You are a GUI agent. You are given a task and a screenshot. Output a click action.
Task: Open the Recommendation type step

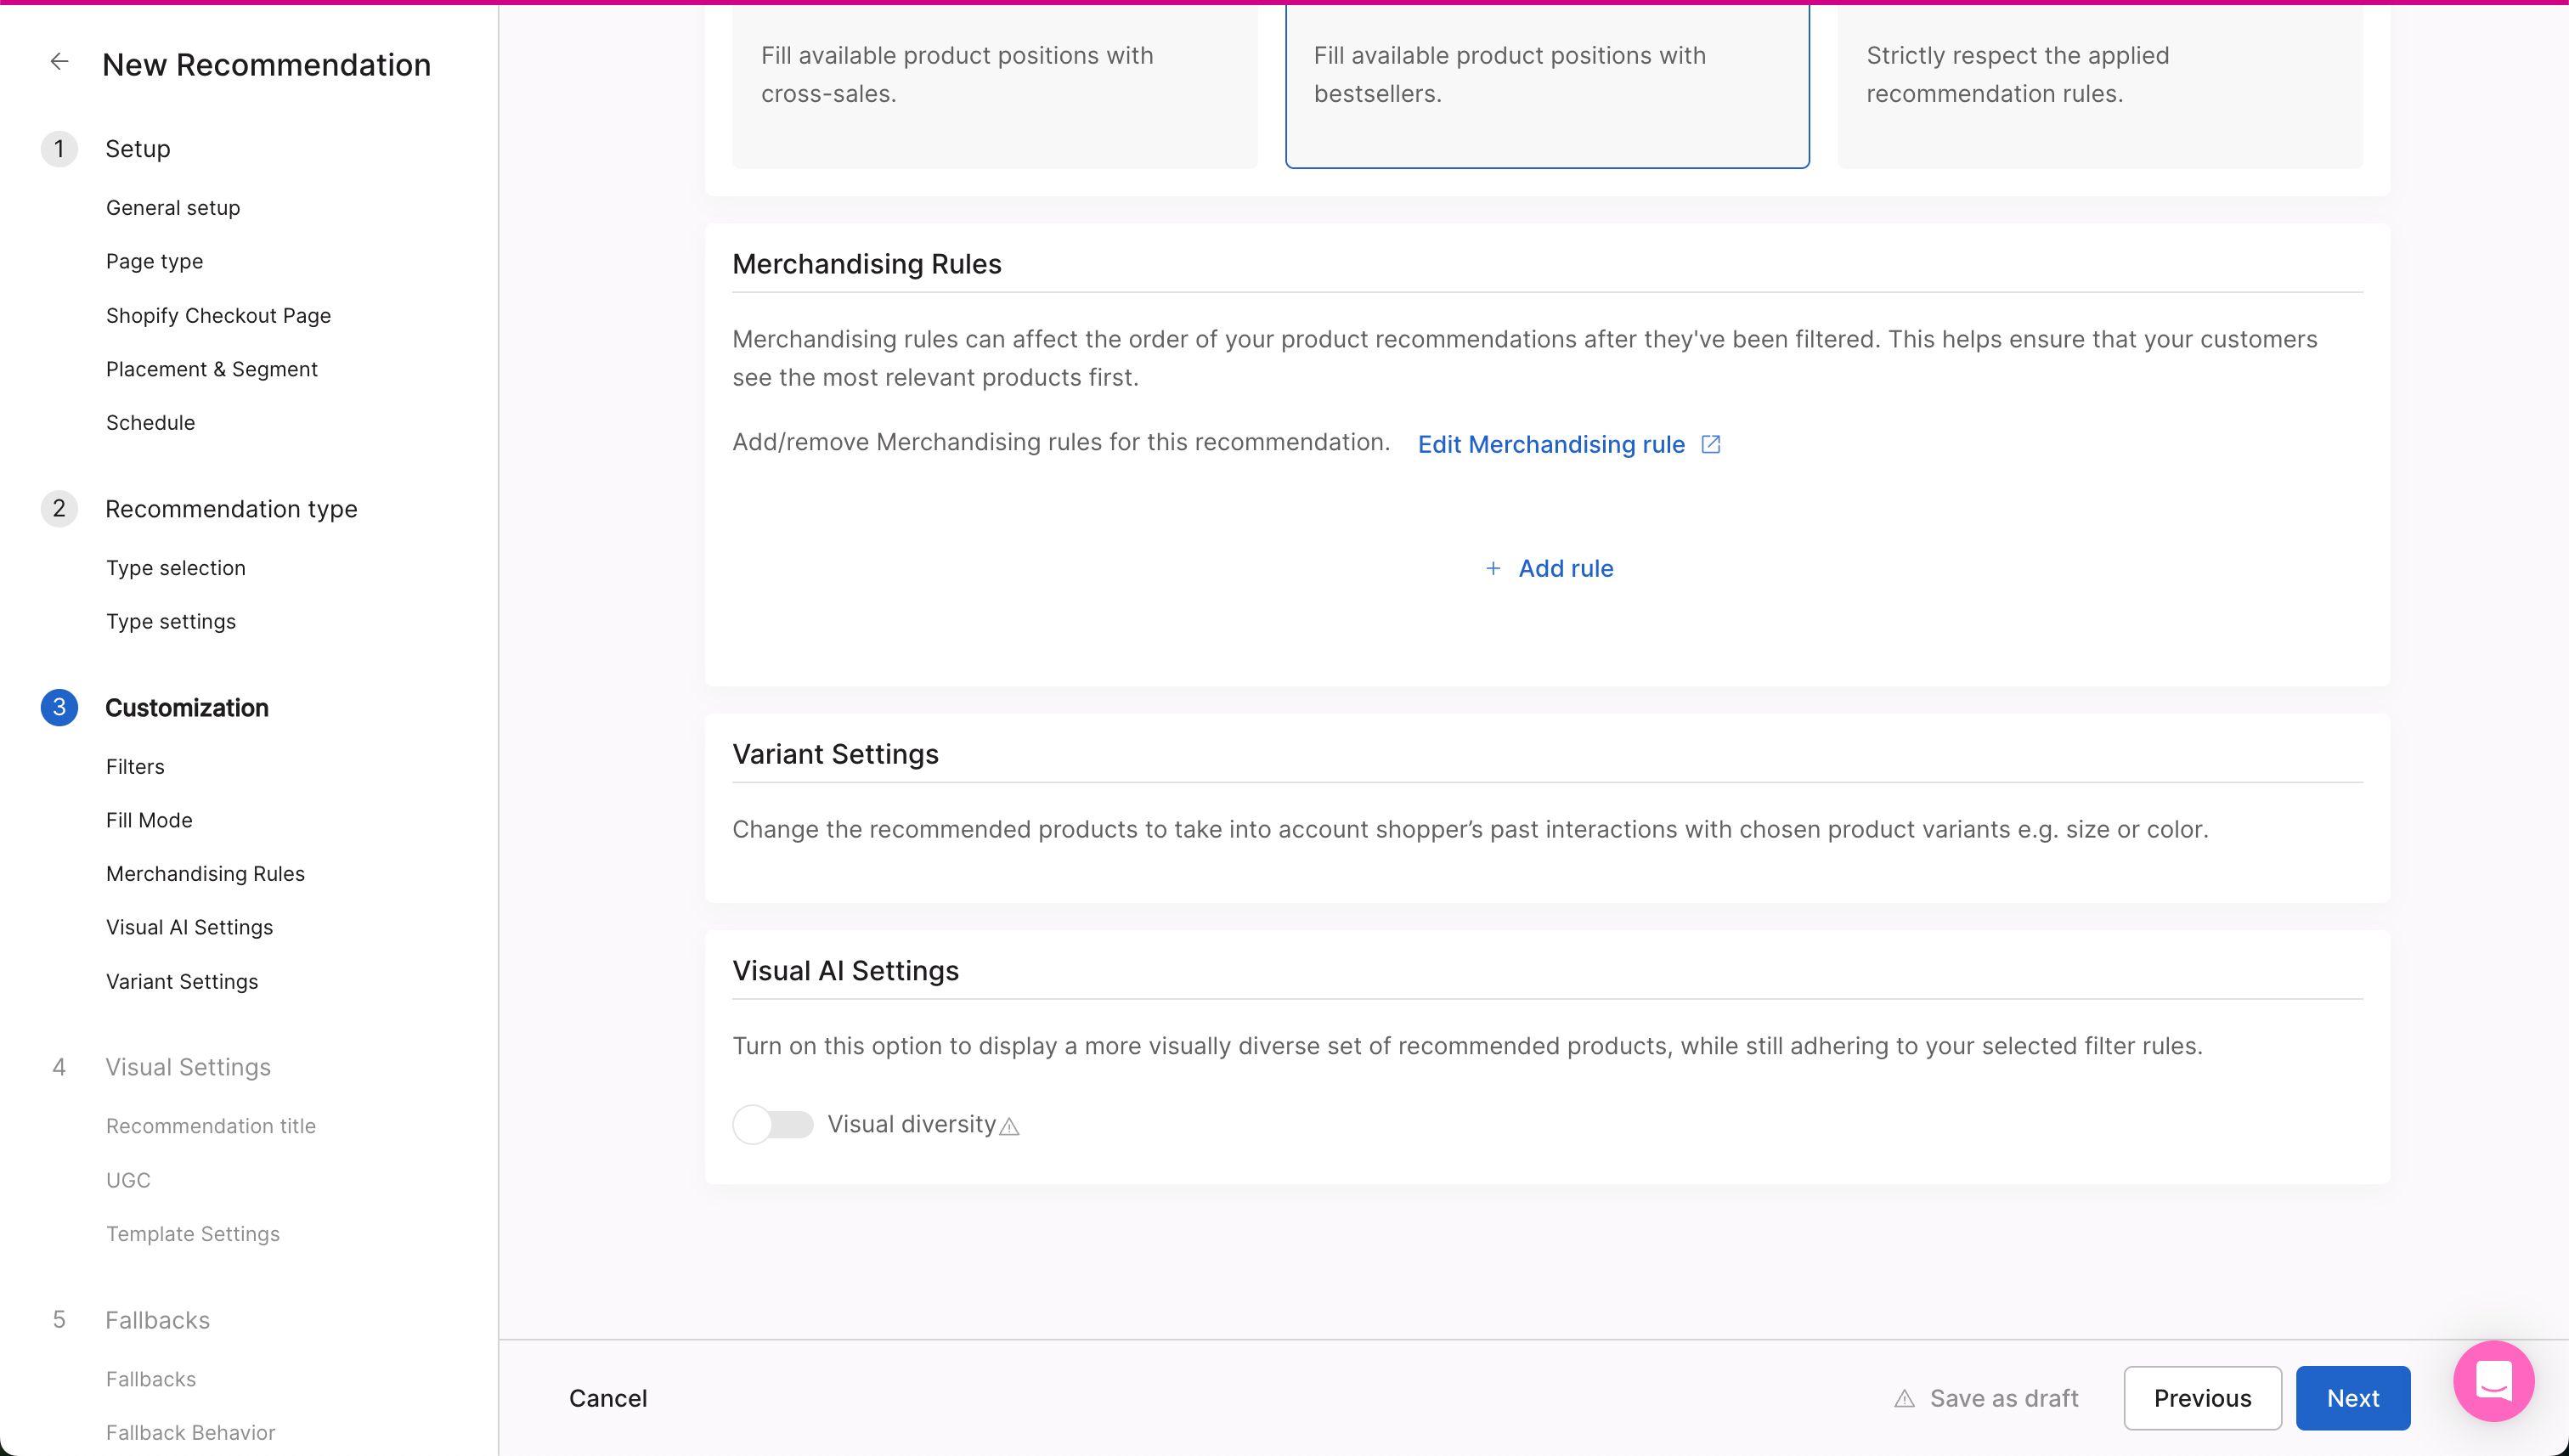click(x=231, y=509)
